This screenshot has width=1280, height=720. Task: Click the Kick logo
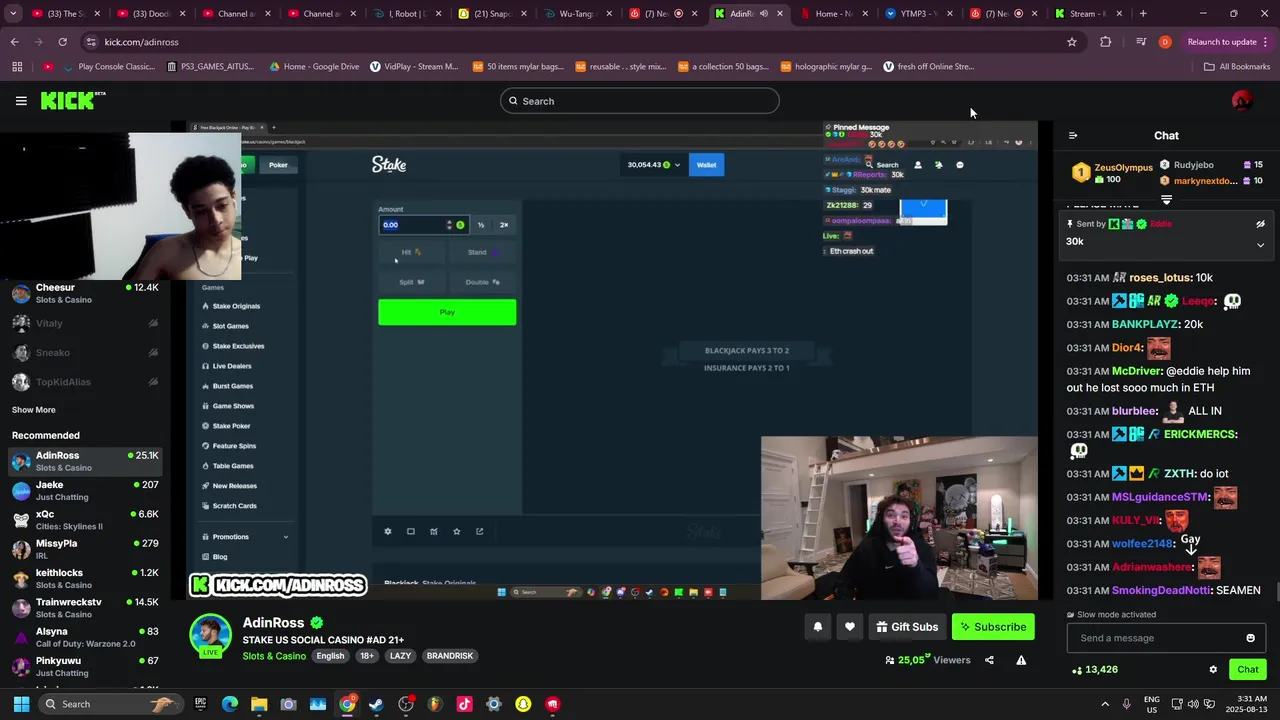(x=73, y=100)
